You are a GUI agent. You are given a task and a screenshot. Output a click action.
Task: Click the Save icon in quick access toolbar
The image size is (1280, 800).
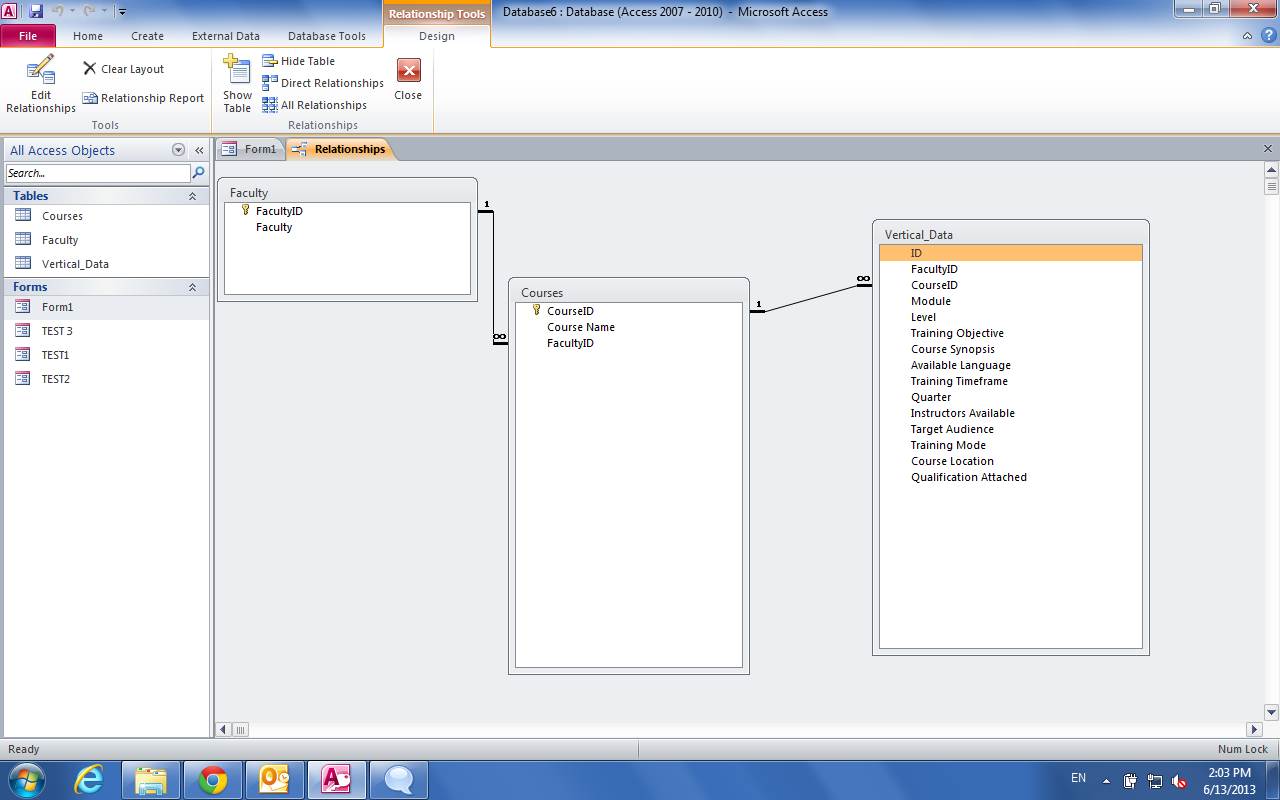[x=36, y=11]
